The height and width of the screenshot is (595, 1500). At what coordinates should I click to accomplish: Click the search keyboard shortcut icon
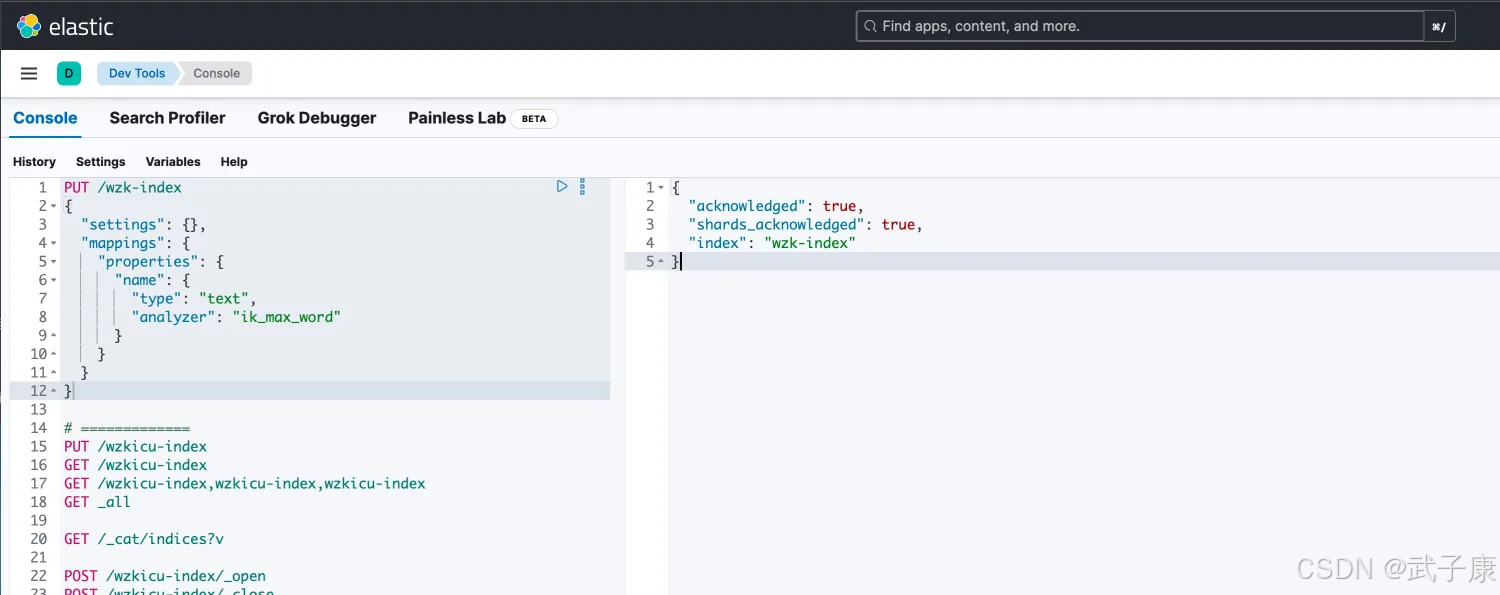(x=1439, y=27)
